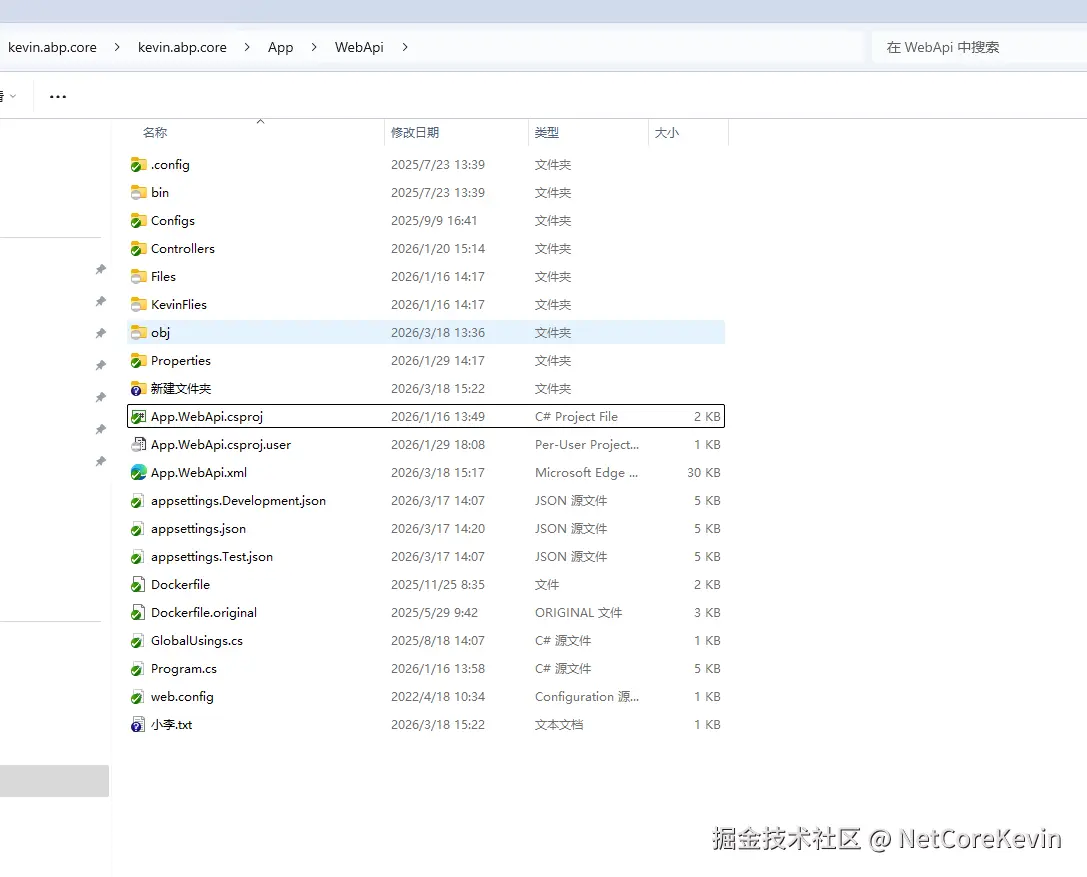Click ORIGINAL 文件 type cell
1087x877 pixels.
(578, 613)
